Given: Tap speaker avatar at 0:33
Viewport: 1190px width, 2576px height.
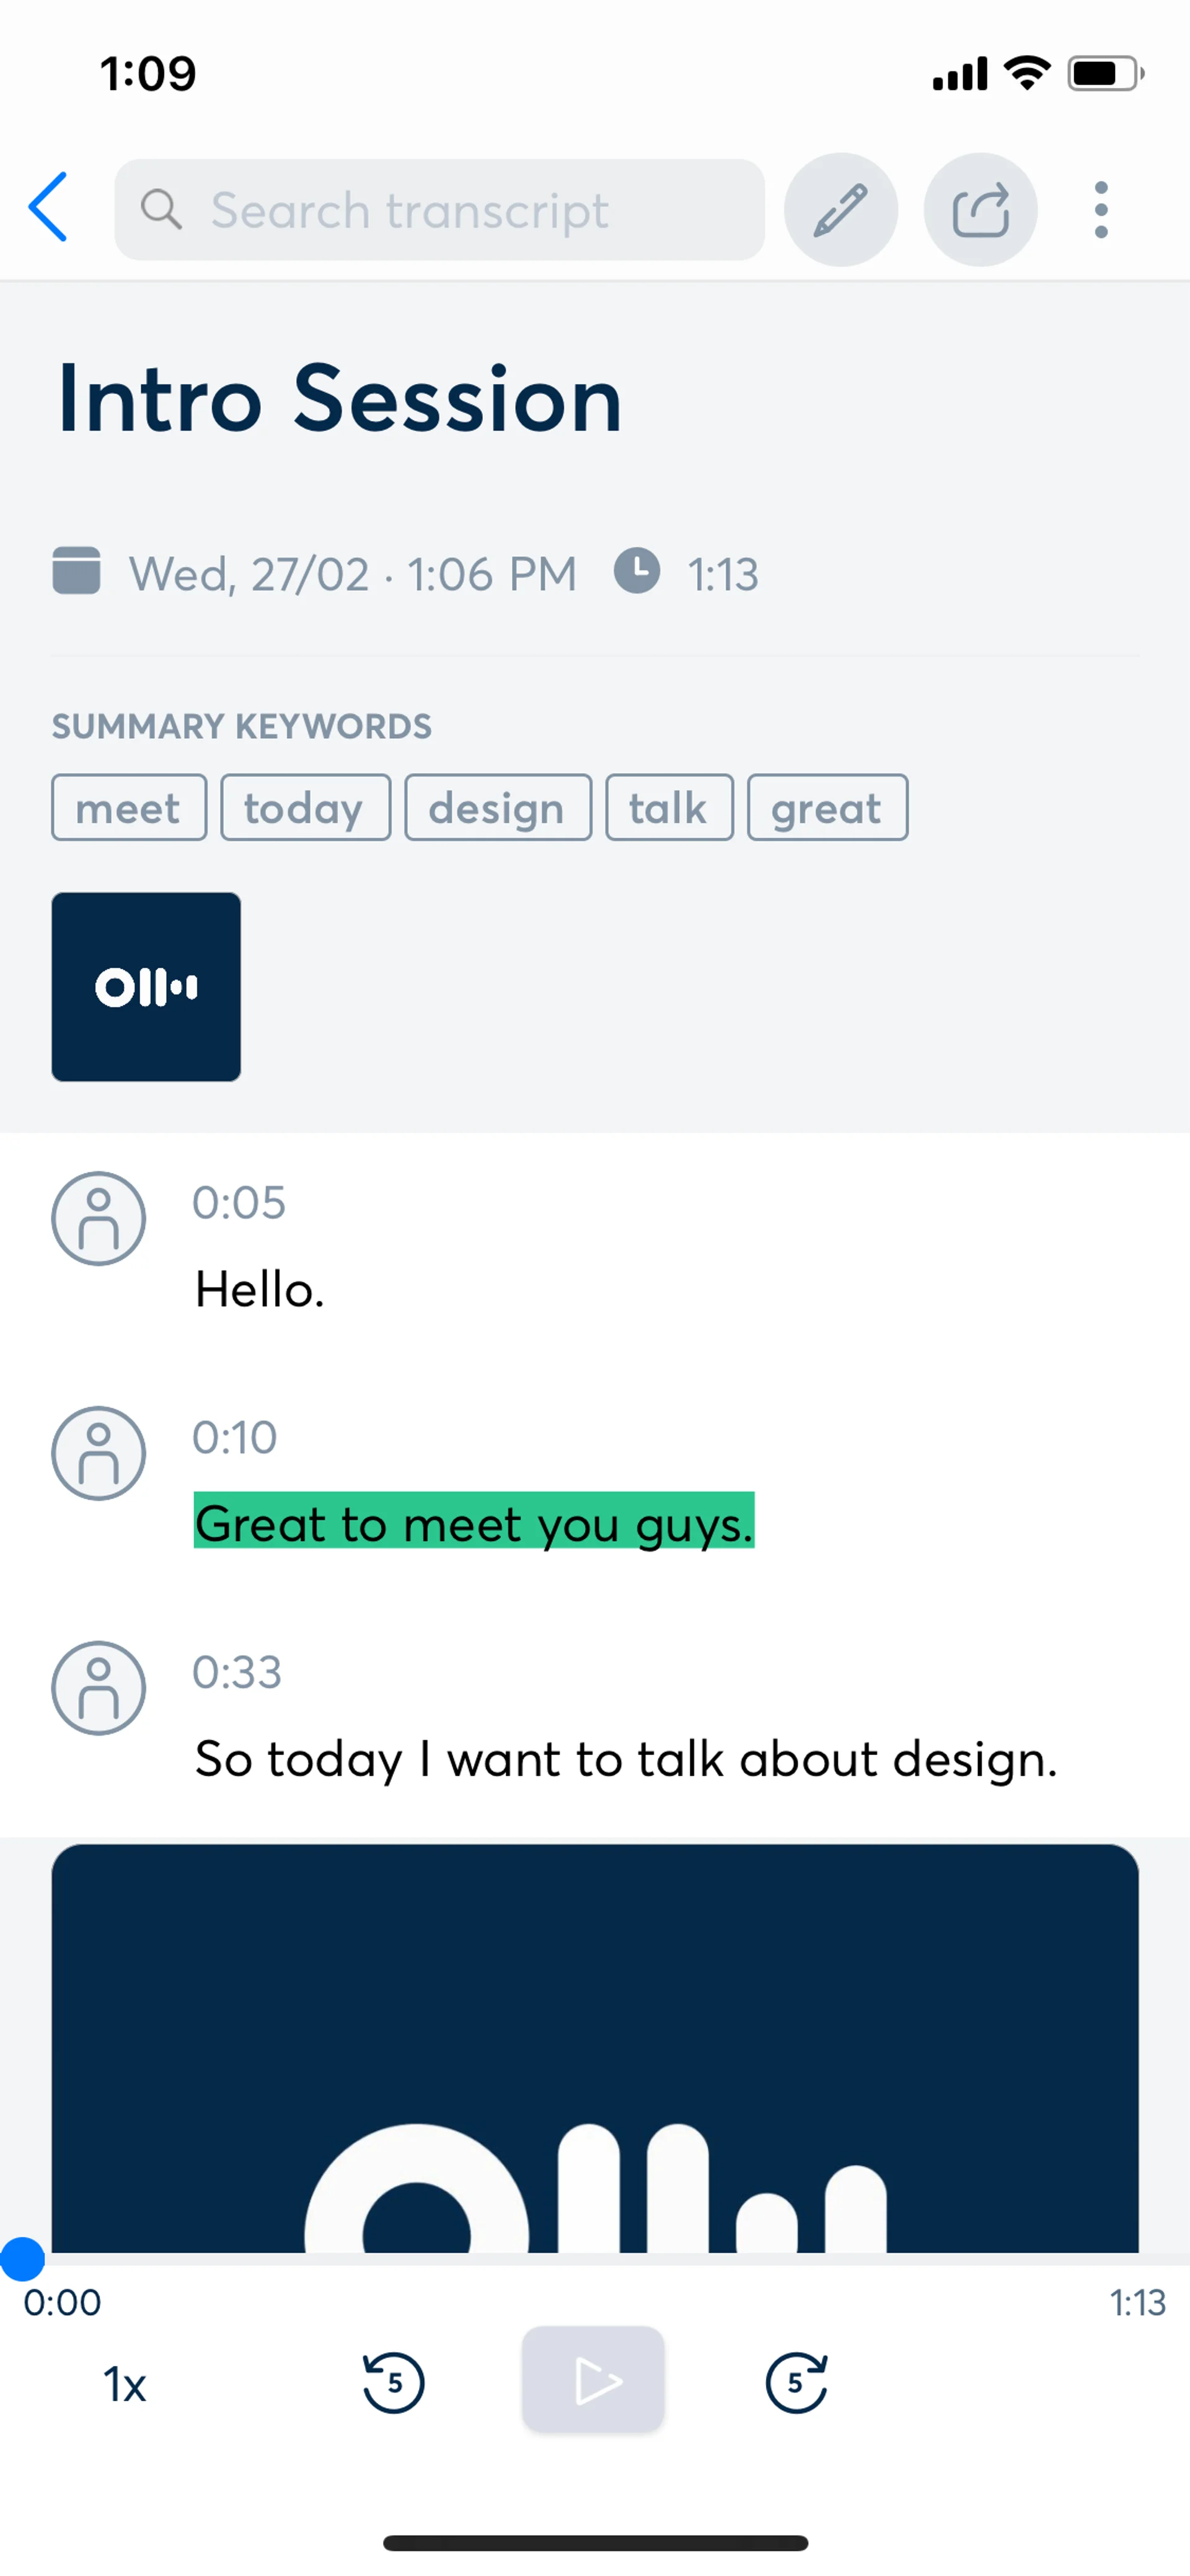Looking at the screenshot, I should coord(99,1688).
